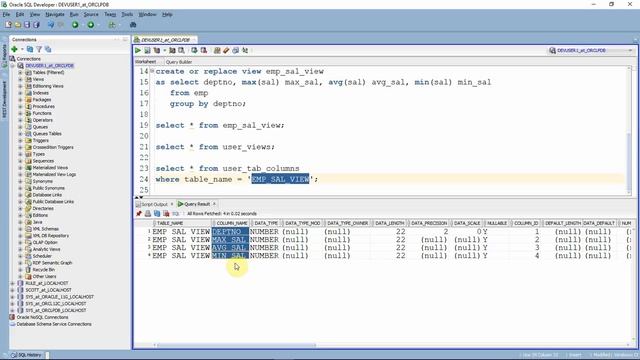Screen dimensions: 640x360
Task: Run Statement with green play icon
Action: coord(138,51)
